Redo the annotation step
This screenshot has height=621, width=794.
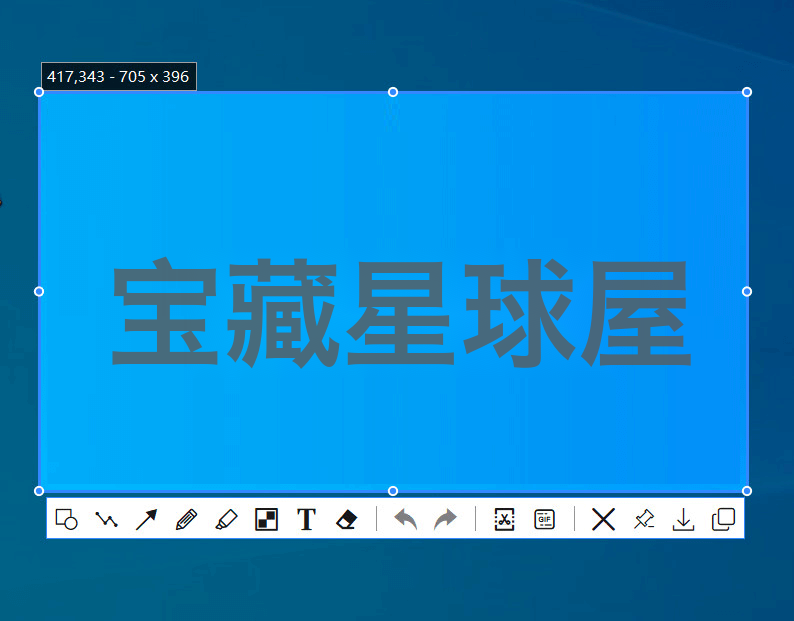coord(446,519)
